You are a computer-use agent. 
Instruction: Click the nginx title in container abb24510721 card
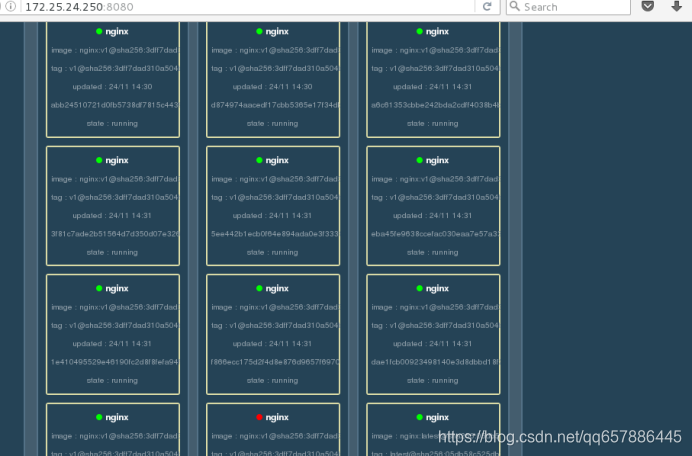117,32
